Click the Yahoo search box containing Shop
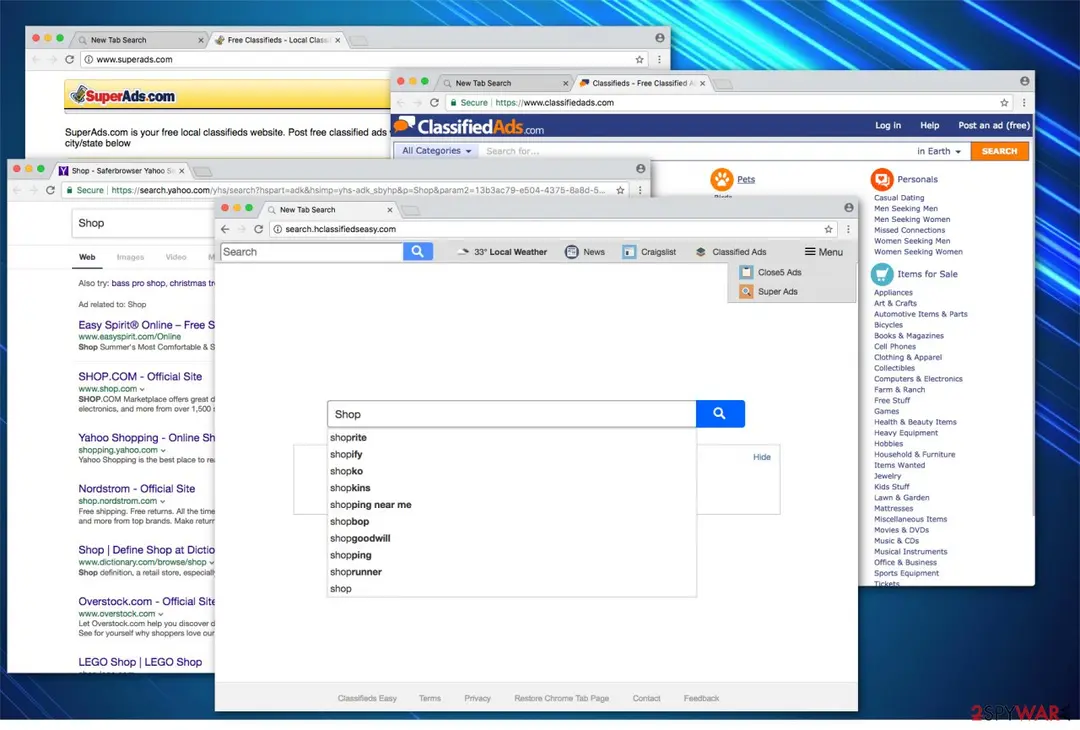This screenshot has height=730, width=1080. (143, 223)
